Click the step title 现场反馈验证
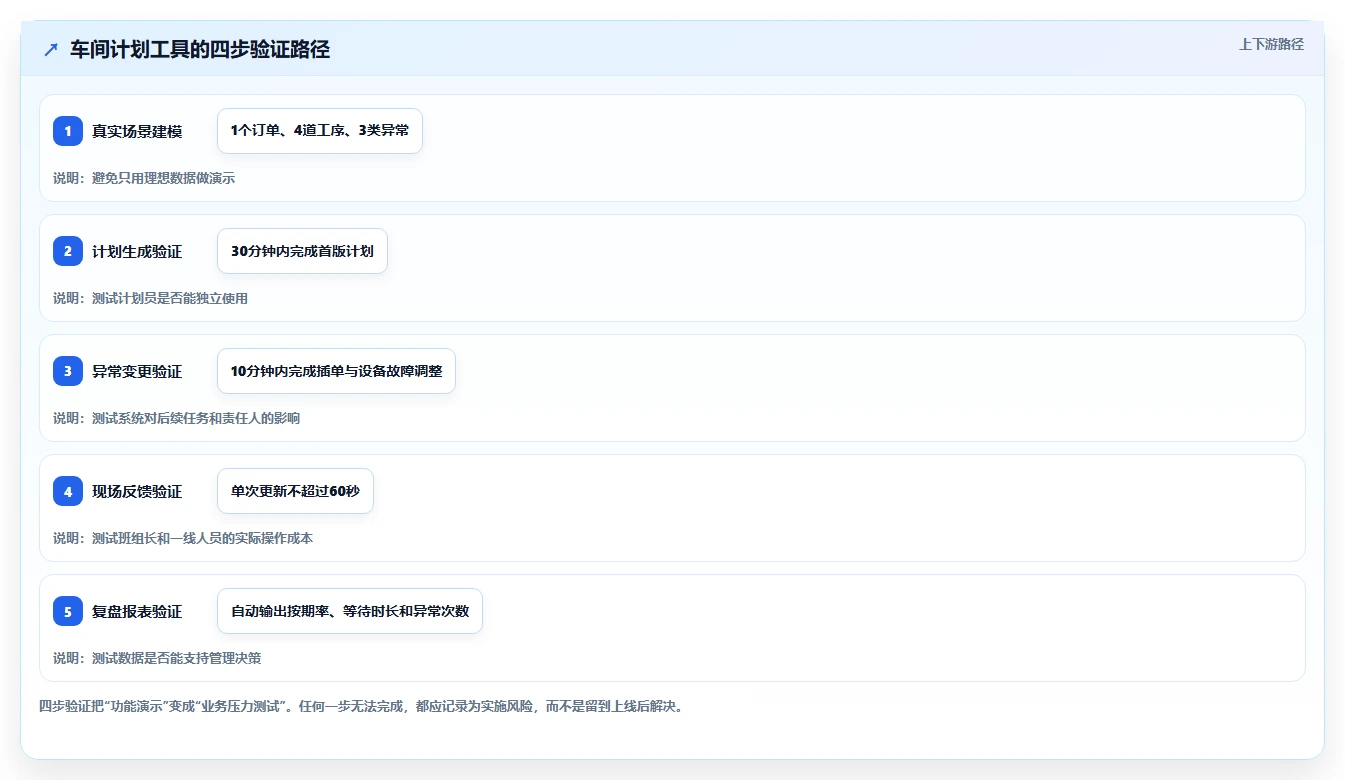 click(137, 491)
